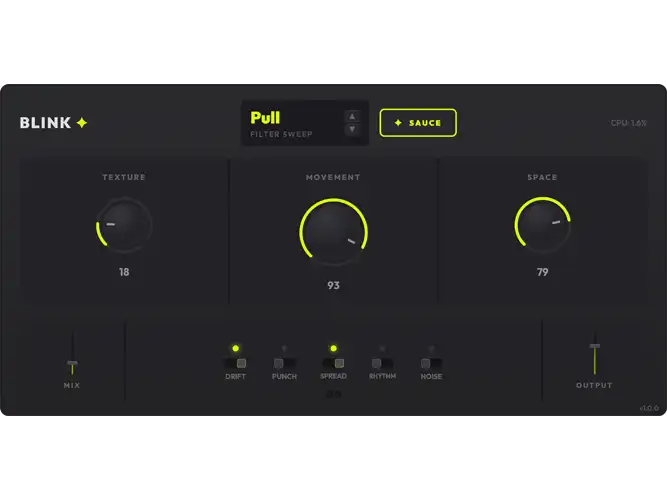Click the lit Drift indicator LED
Viewport: 667px width, 500px height.
235,349
